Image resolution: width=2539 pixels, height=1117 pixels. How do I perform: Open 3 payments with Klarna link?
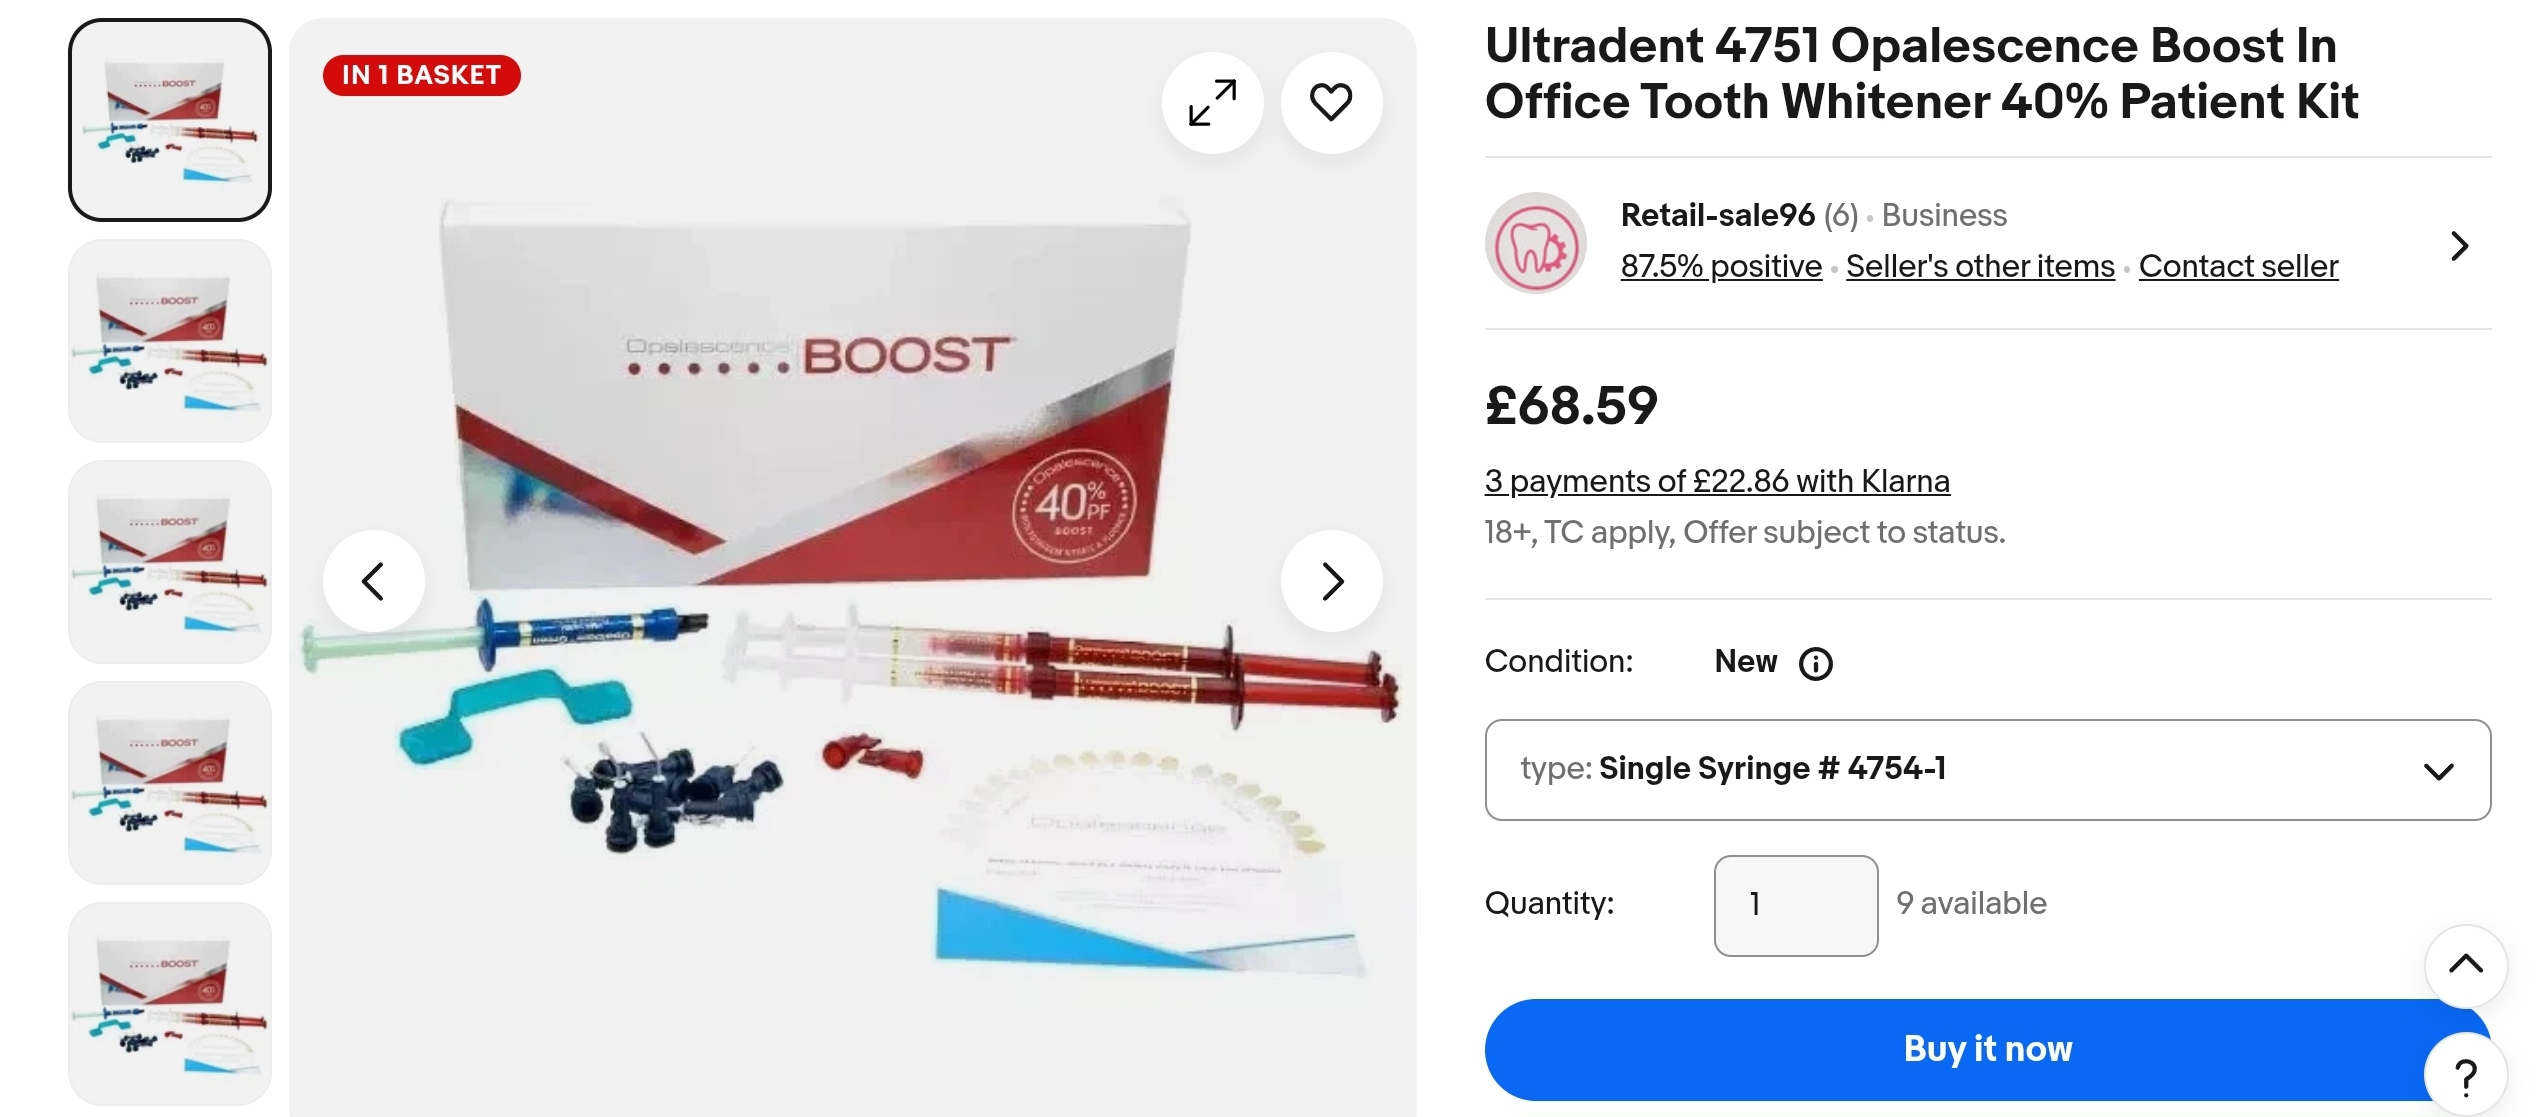[1717, 481]
